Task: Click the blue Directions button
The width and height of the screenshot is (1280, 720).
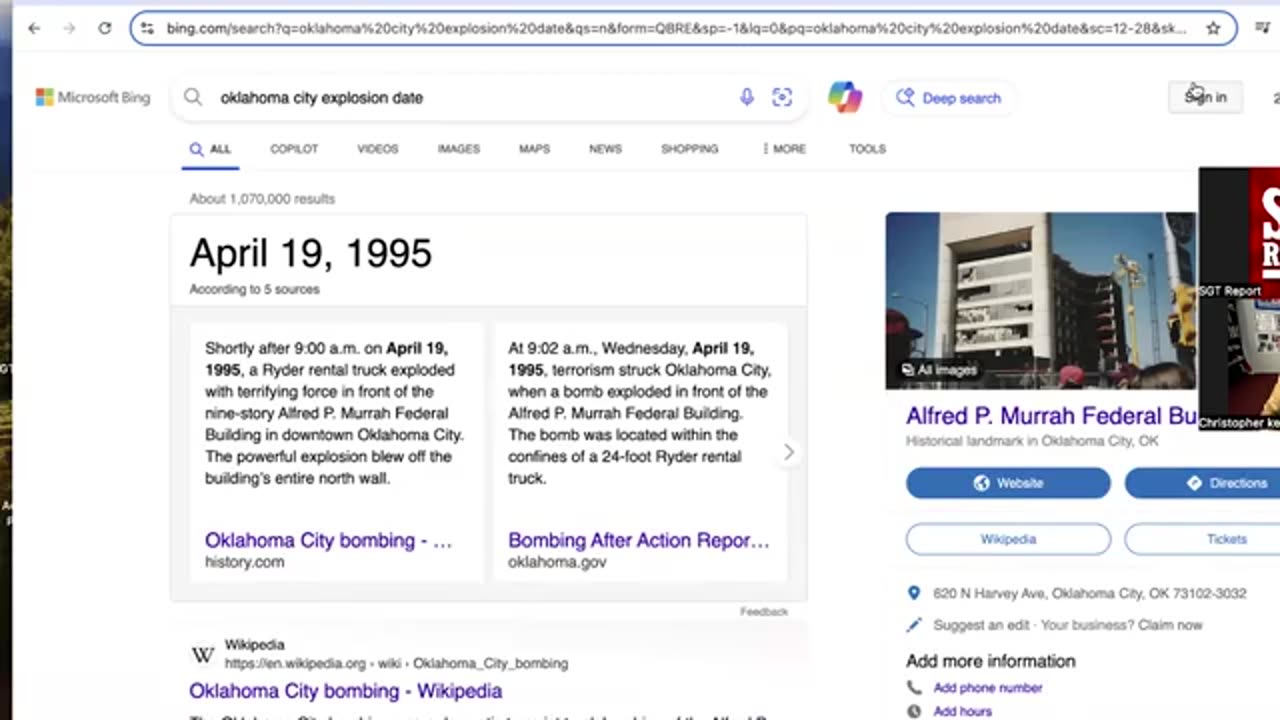Action: [x=1202, y=483]
